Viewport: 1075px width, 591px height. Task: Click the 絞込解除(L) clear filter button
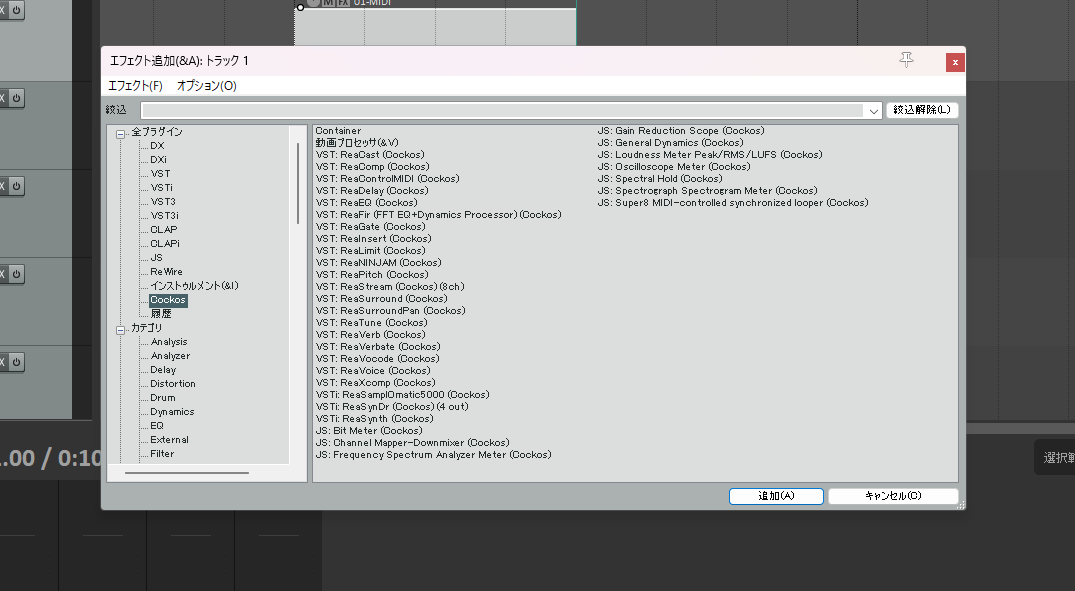coord(922,110)
